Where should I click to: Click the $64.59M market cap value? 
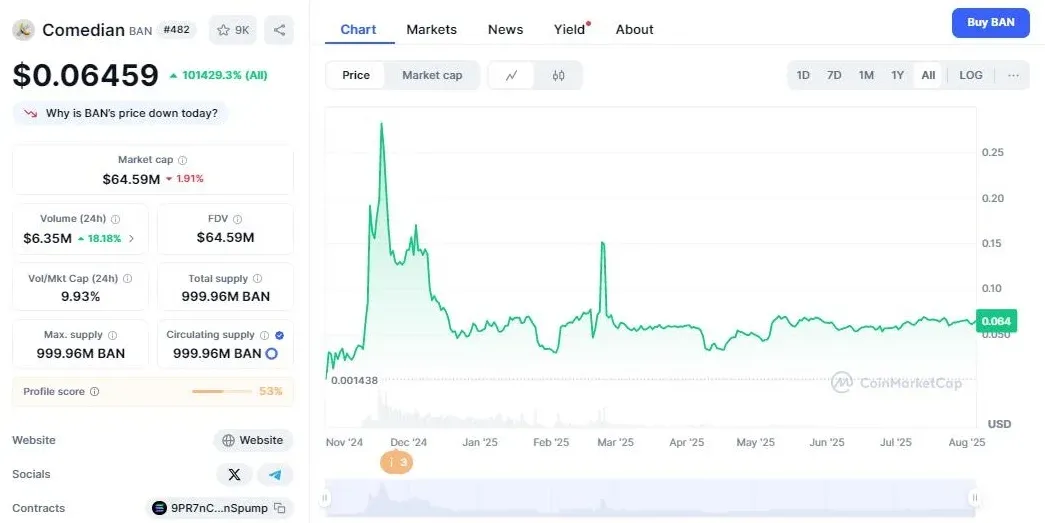(131, 179)
